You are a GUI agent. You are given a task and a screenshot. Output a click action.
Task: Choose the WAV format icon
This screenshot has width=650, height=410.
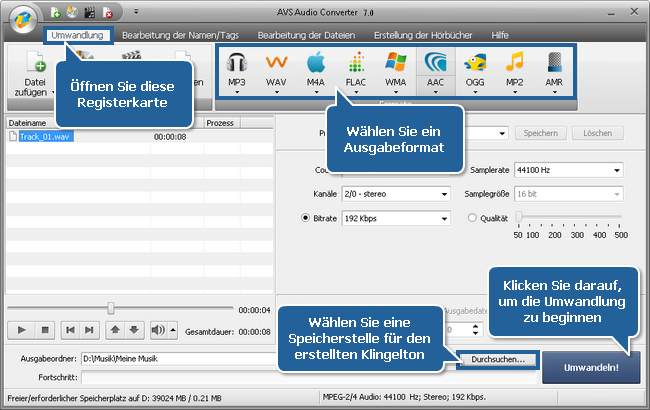(276, 68)
